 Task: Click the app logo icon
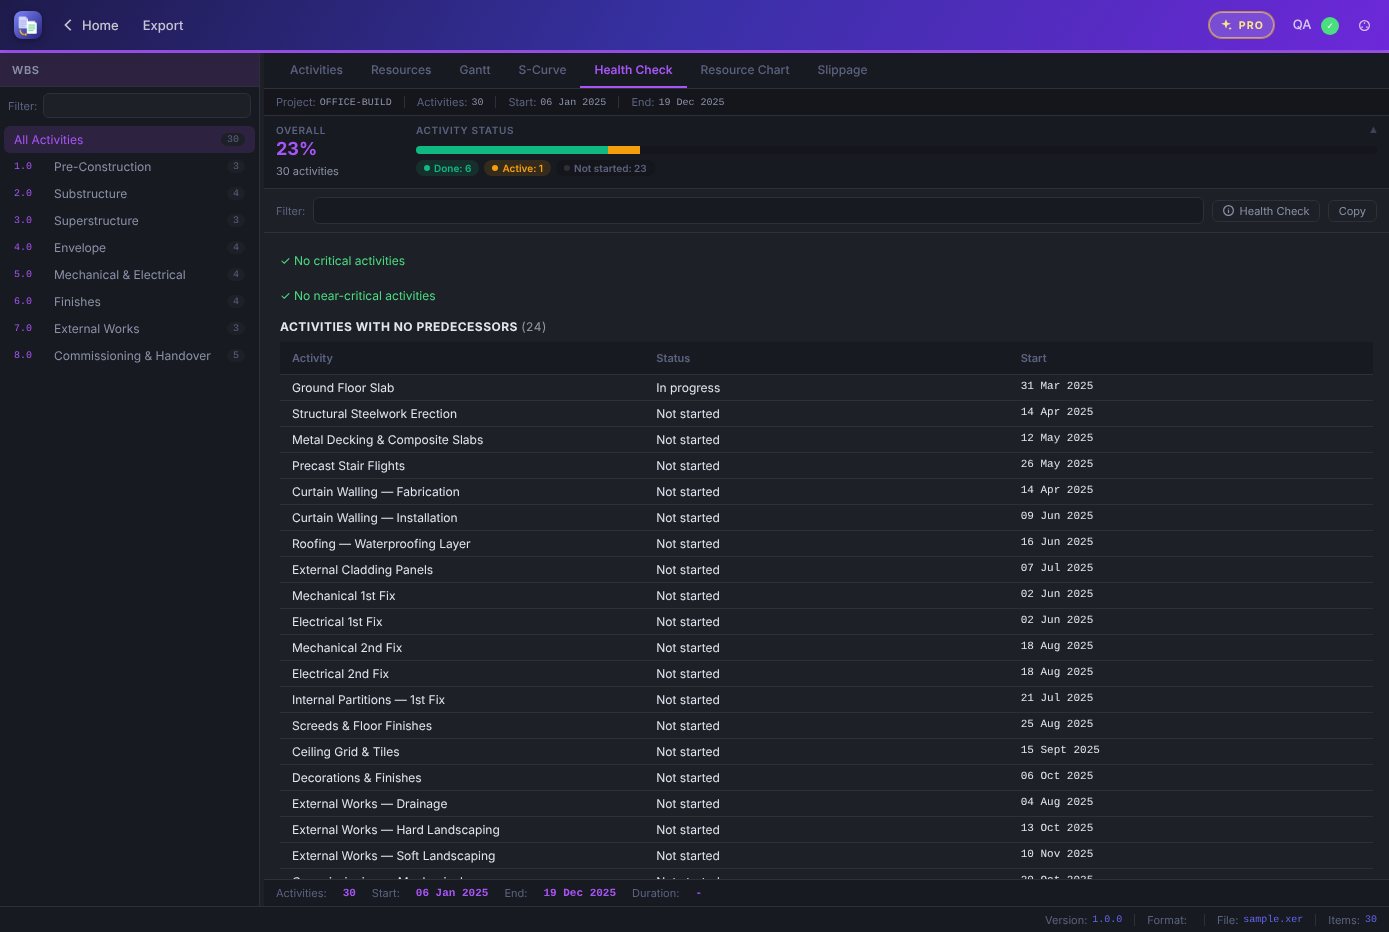[28, 25]
